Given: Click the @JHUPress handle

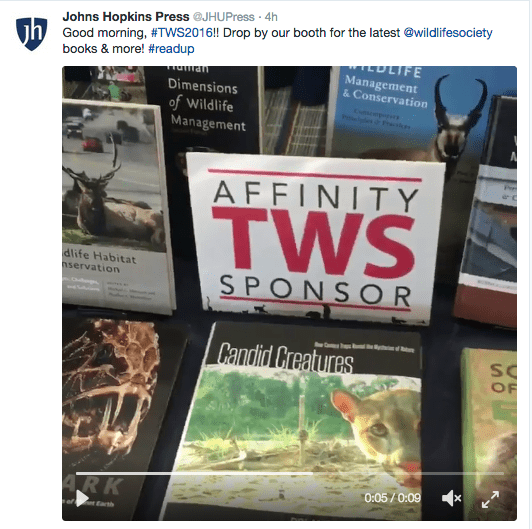Looking at the screenshot, I should tap(224, 17).
